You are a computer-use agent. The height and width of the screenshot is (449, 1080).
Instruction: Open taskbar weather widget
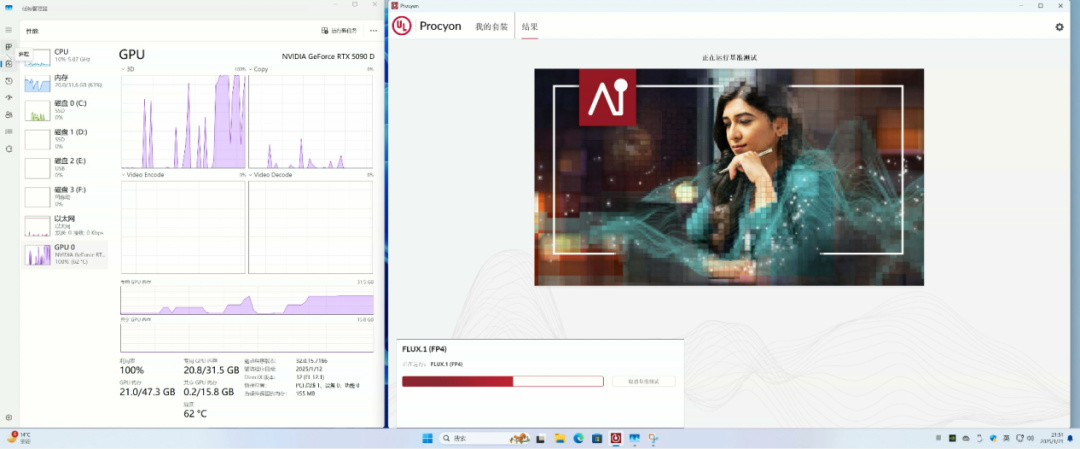click(x=19, y=438)
